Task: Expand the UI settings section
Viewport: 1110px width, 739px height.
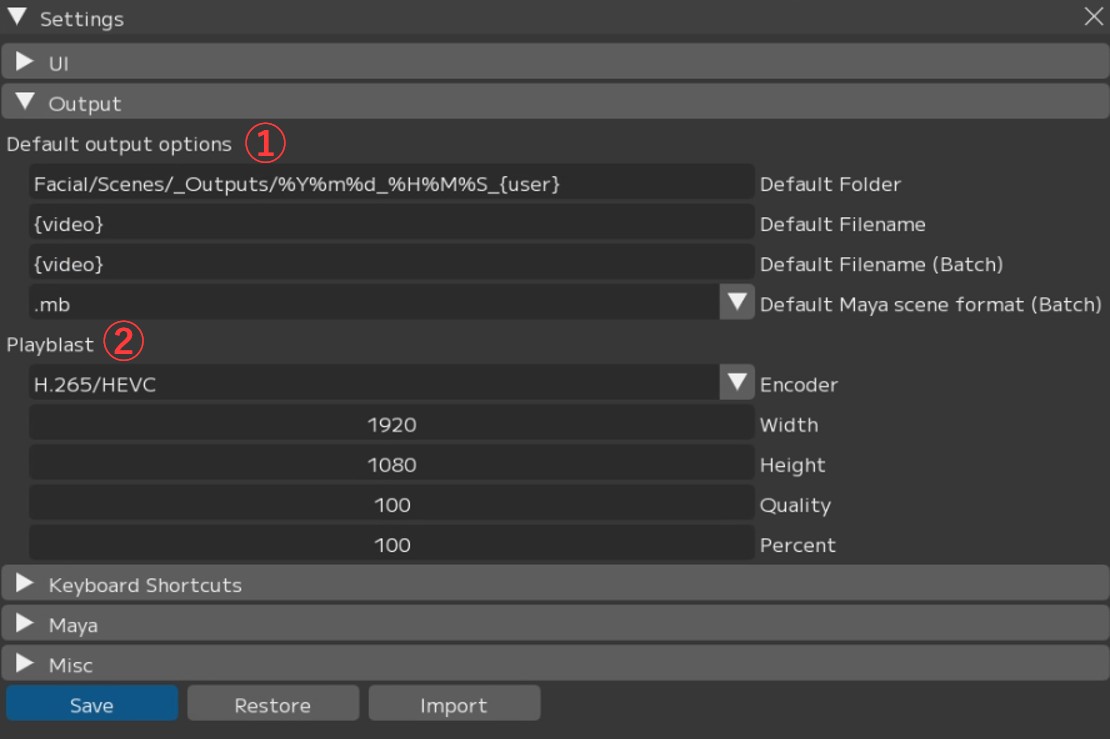Action: [x=26, y=63]
